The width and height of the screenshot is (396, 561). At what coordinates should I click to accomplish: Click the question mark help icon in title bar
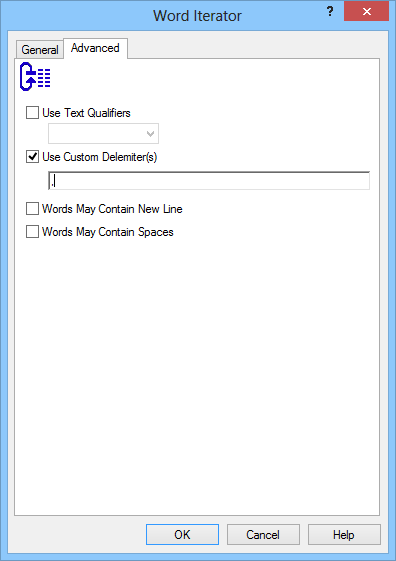(x=330, y=12)
